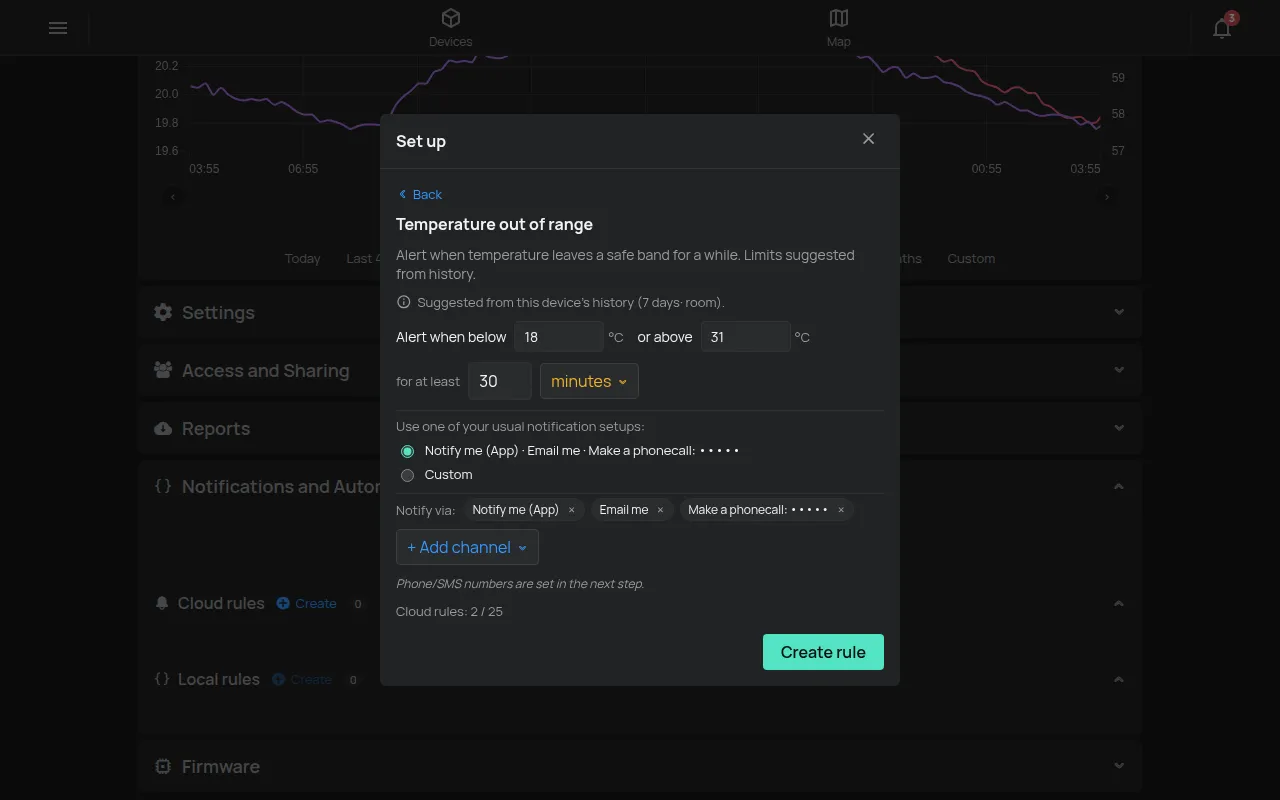Viewport: 1280px width, 800px height.
Task: Click the chart's right arrow
Action: 1107,197
